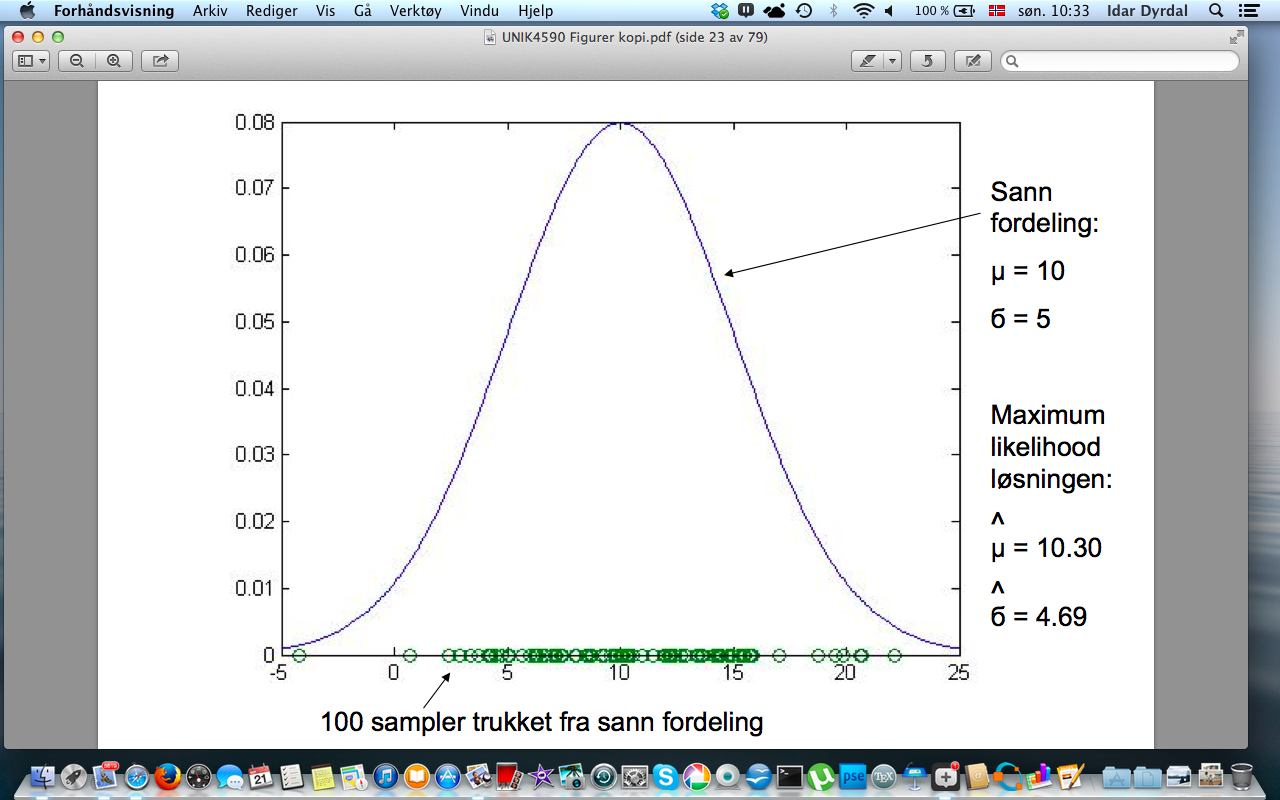Click the 'Maximum likelihood løsningen:' text
This screenshot has height=800, width=1280.
tap(1051, 447)
